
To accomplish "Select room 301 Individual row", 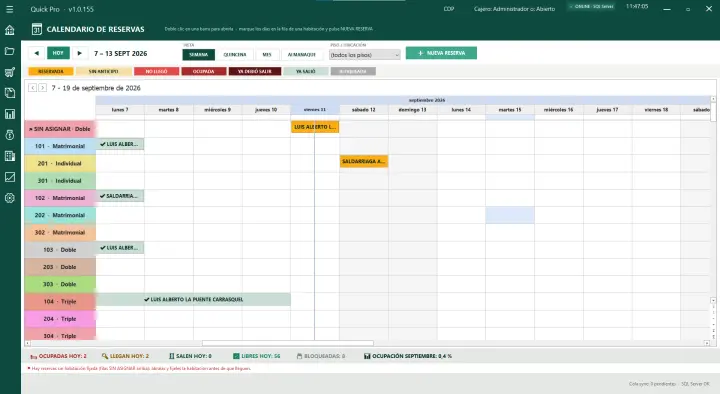I will click(x=60, y=181).
